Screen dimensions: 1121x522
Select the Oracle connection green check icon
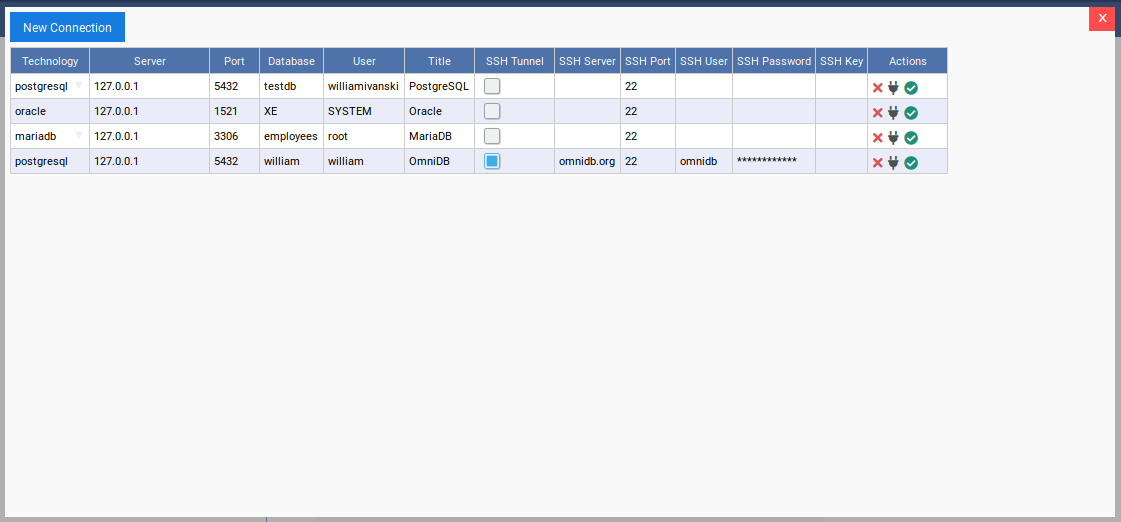click(x=911, y=112)
